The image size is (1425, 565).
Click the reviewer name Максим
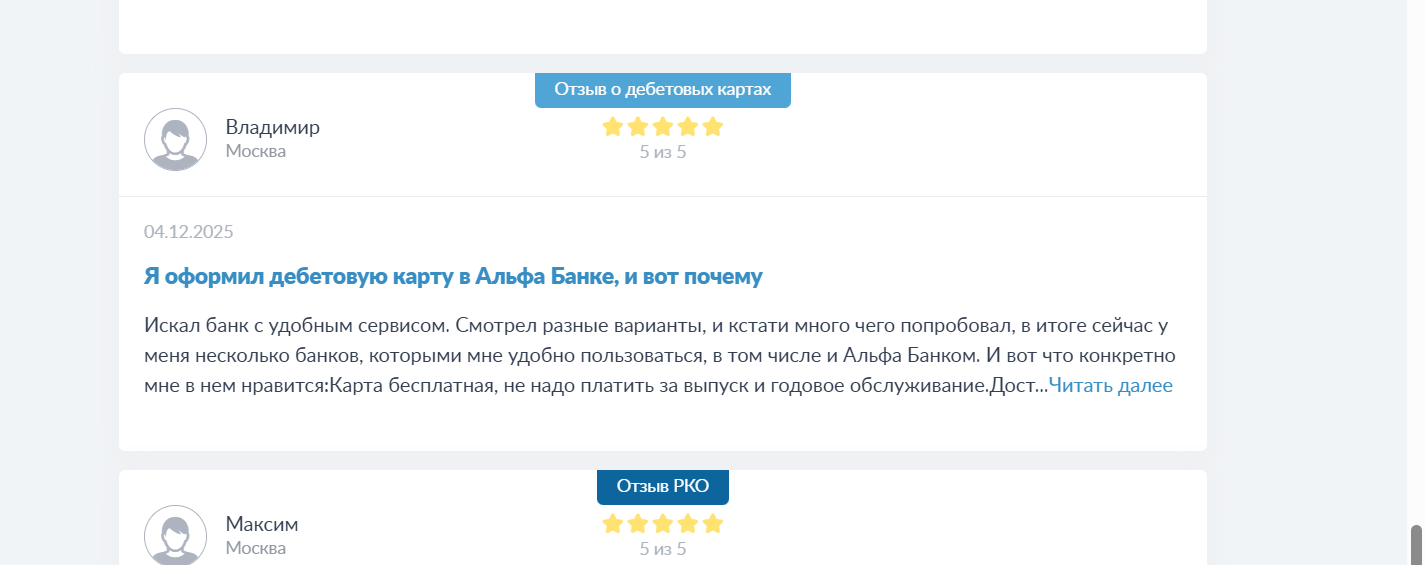[262, 524]
